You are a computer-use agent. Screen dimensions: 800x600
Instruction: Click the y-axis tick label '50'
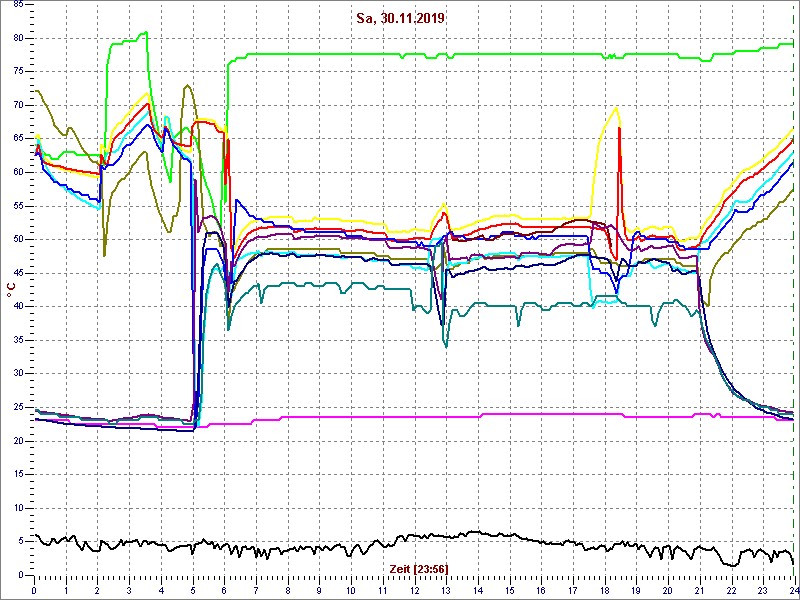tap(18, 240)
